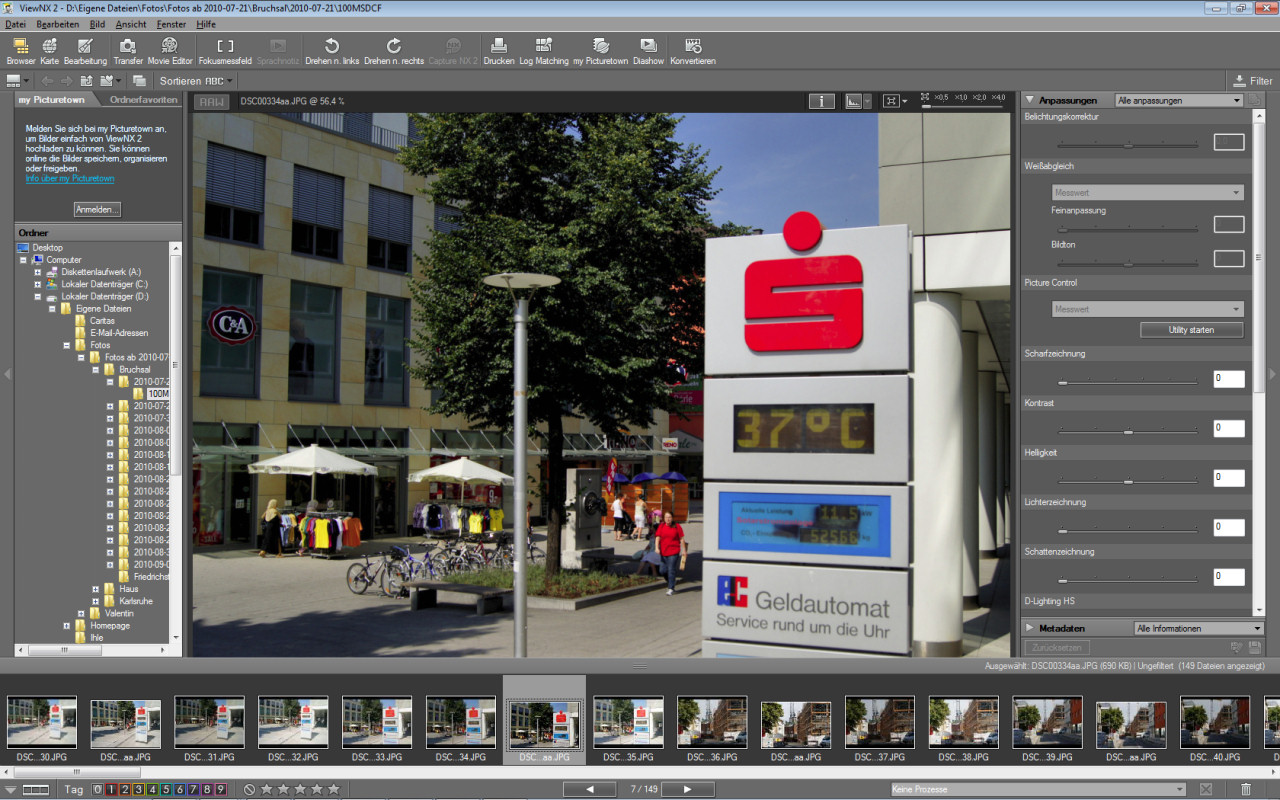Open the Datei menu

[x=16, y=23]
